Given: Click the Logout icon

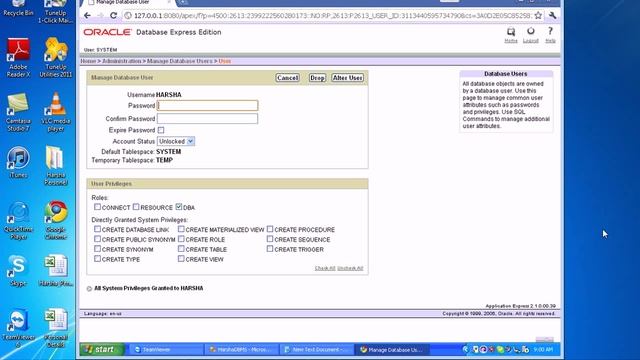Looking at the screenshot, I should (531, 31).
